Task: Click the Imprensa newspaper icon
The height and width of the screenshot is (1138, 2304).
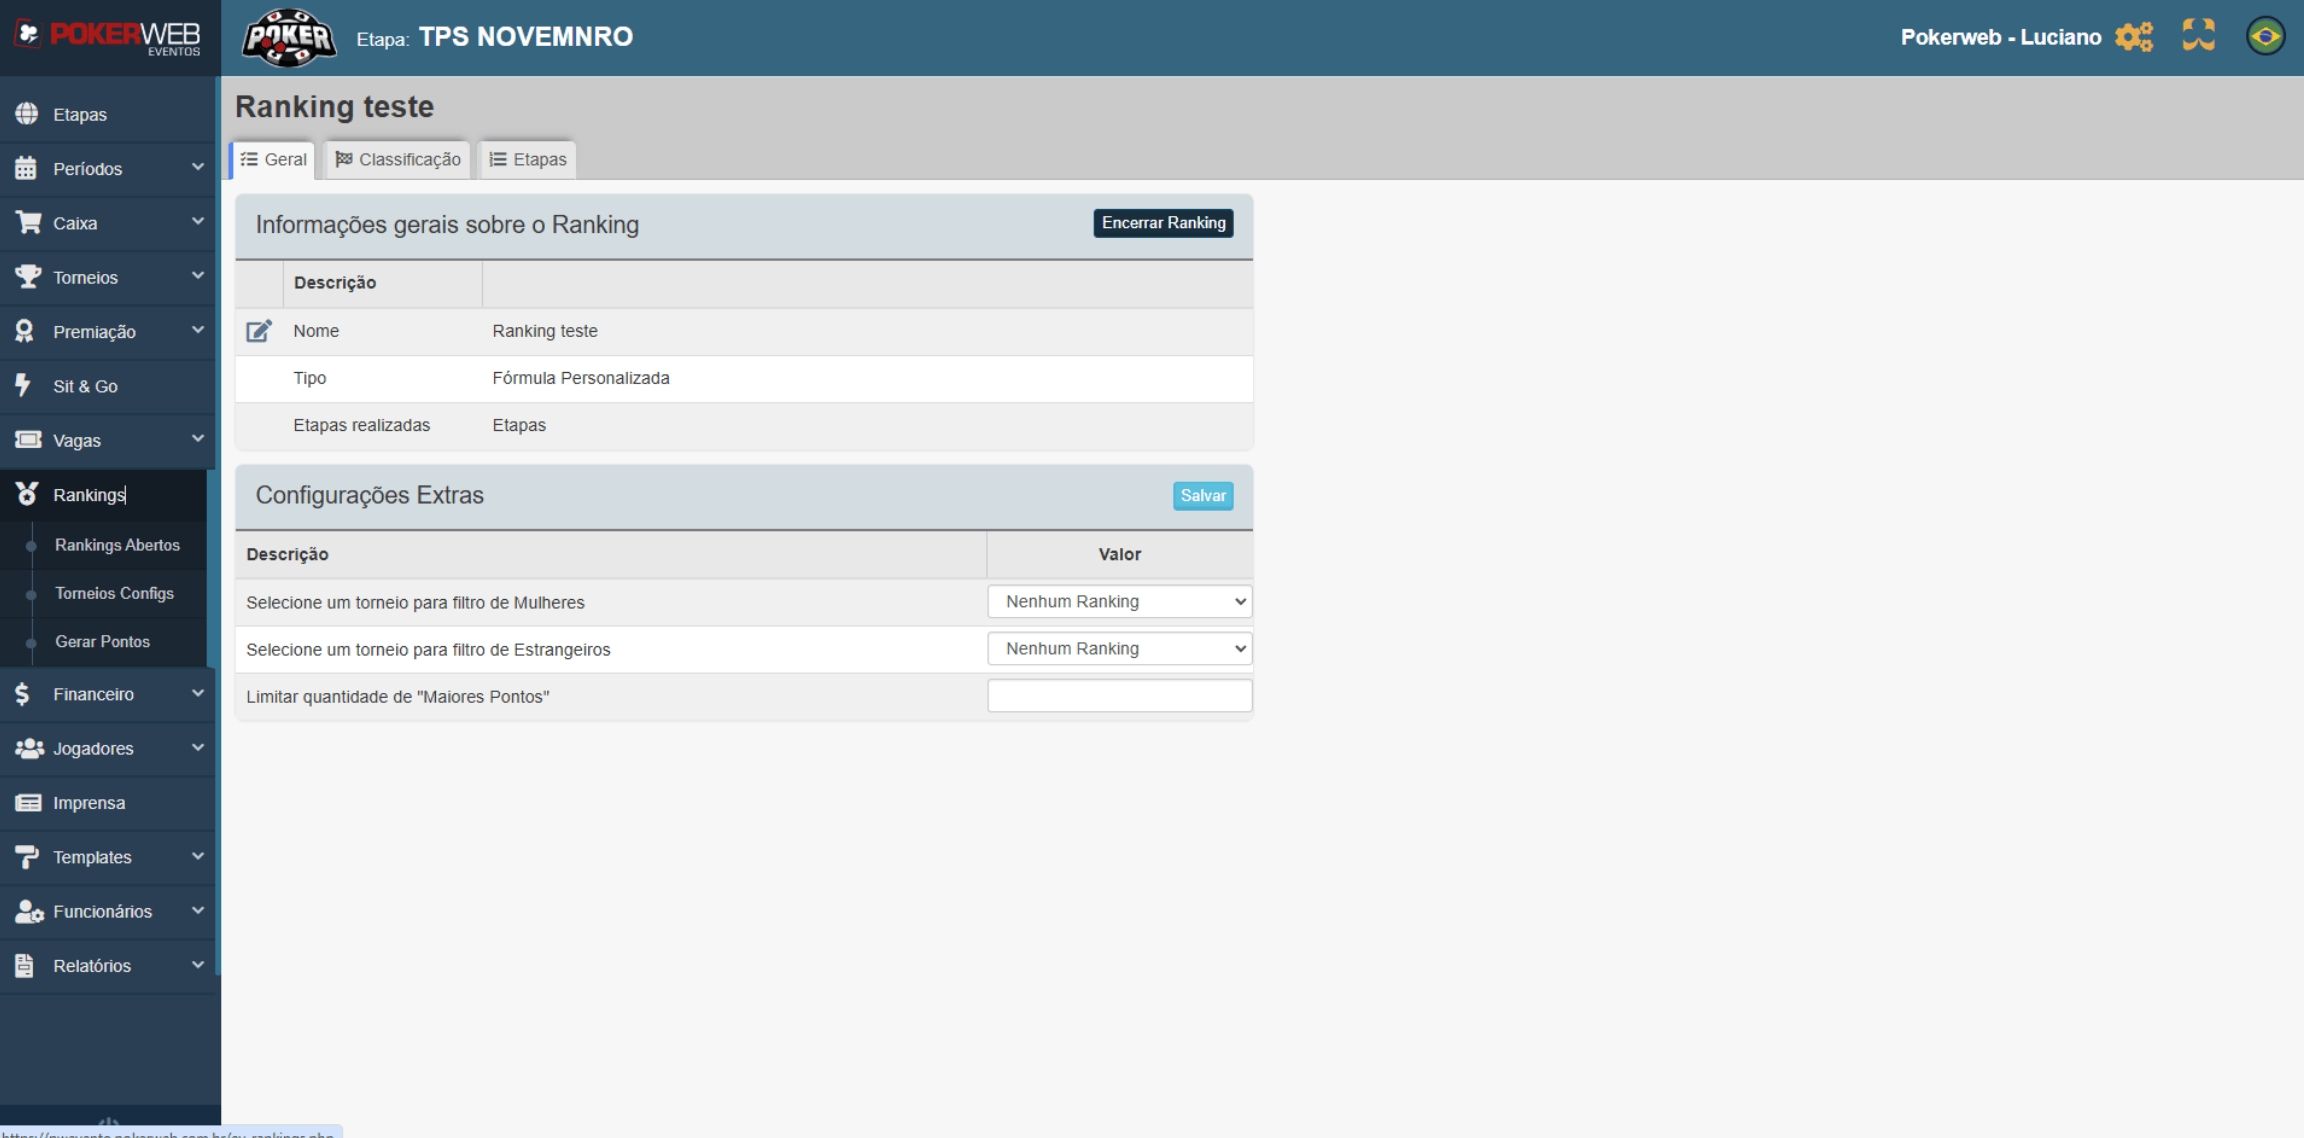Action: coord(28,803)
